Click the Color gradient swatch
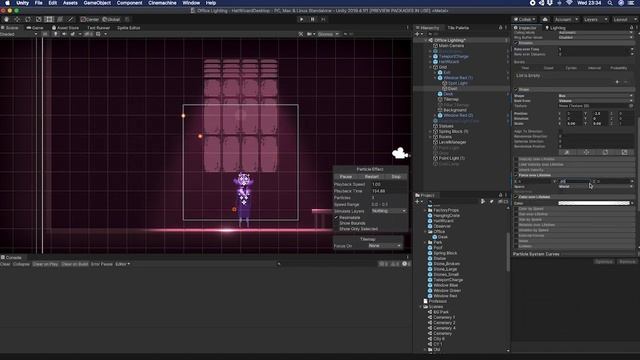Viewport: 640px width, 360px height. (594, 203)
